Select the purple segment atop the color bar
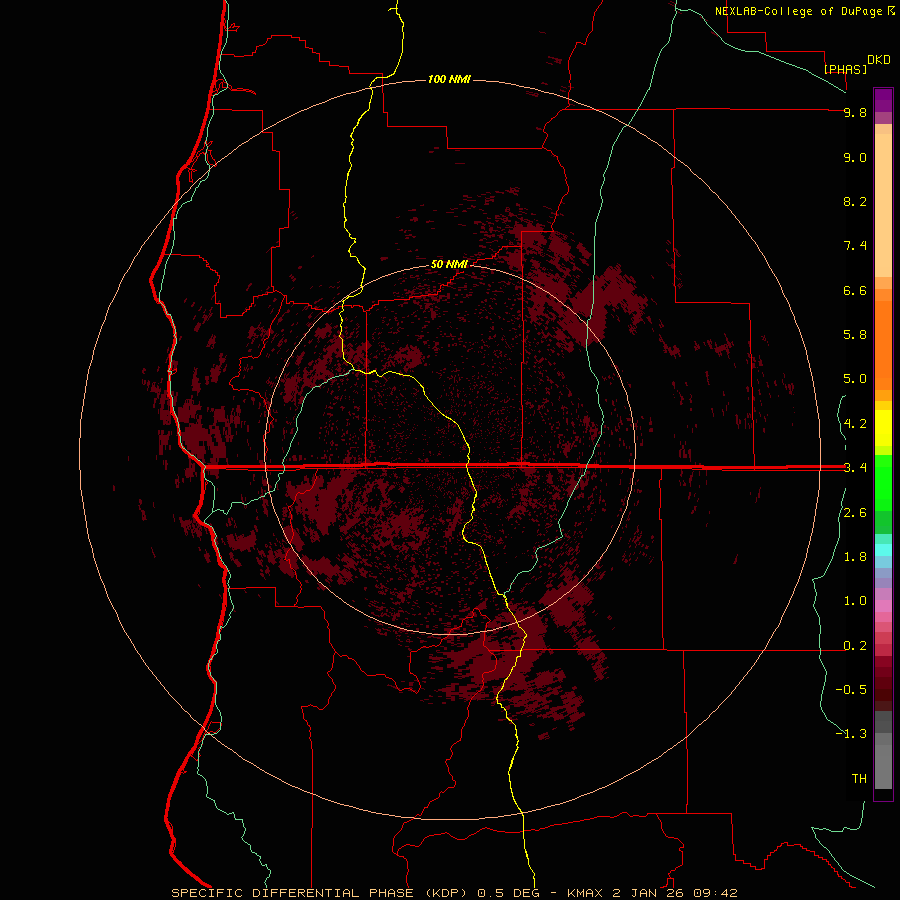The height and width of the screenshot is (900, 900). tap(883, 100)
